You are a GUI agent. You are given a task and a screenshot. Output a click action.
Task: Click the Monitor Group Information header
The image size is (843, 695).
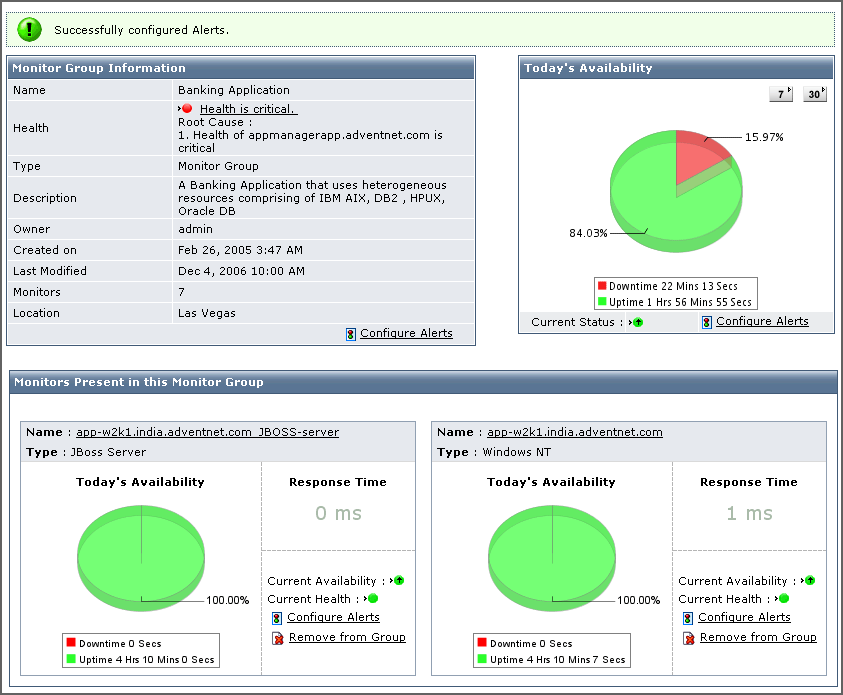click(241, 68)
